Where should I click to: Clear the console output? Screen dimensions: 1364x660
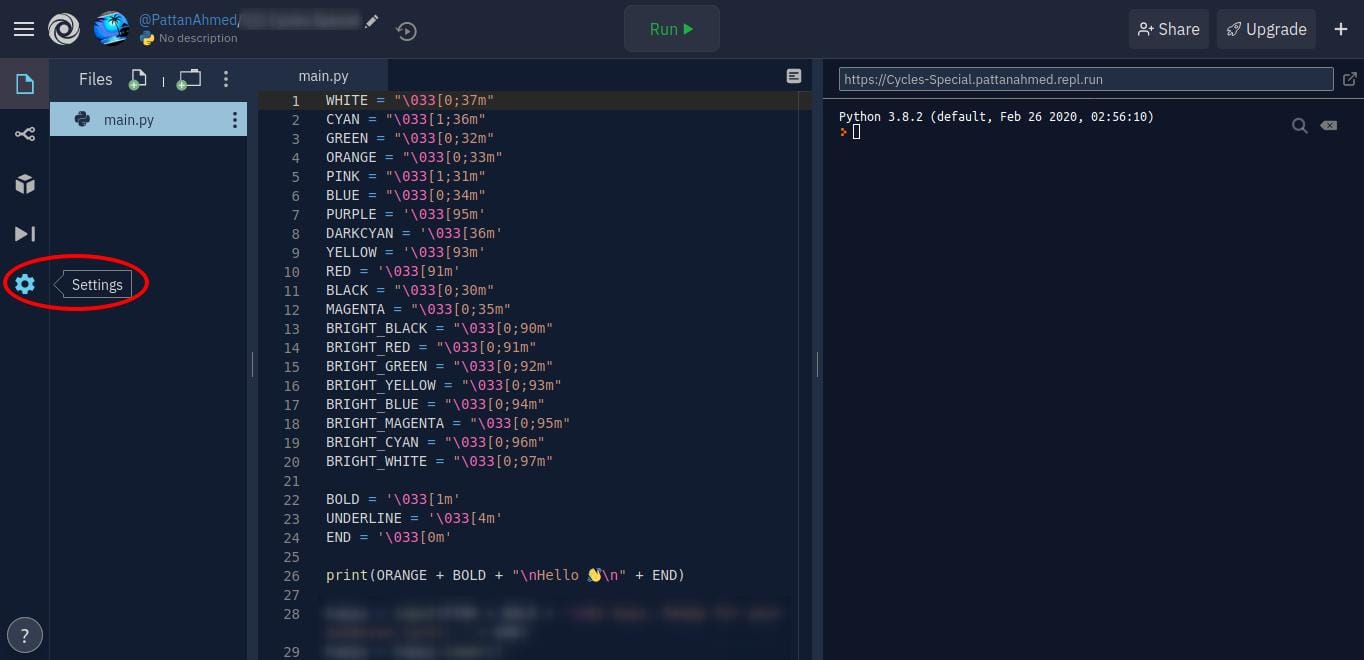(1328, 125)
